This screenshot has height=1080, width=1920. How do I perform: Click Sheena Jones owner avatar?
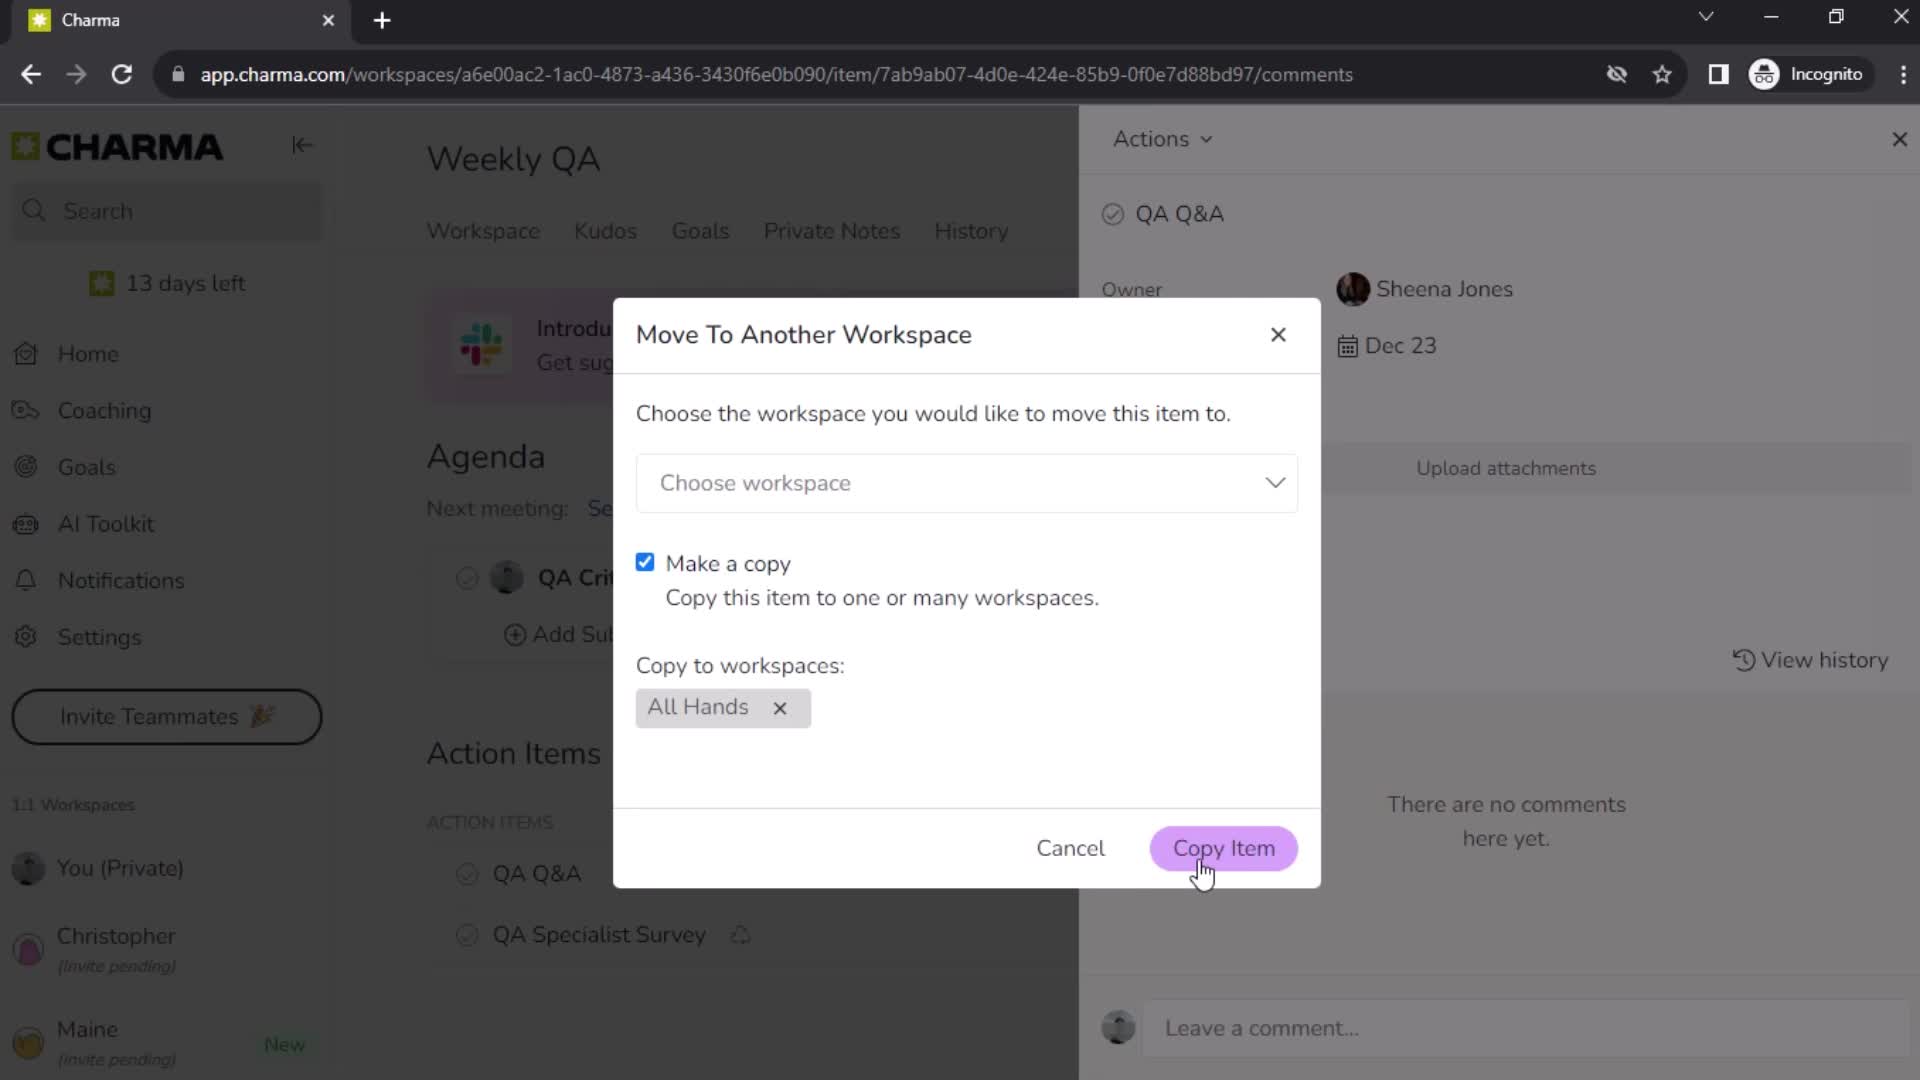click(1353, 289)
